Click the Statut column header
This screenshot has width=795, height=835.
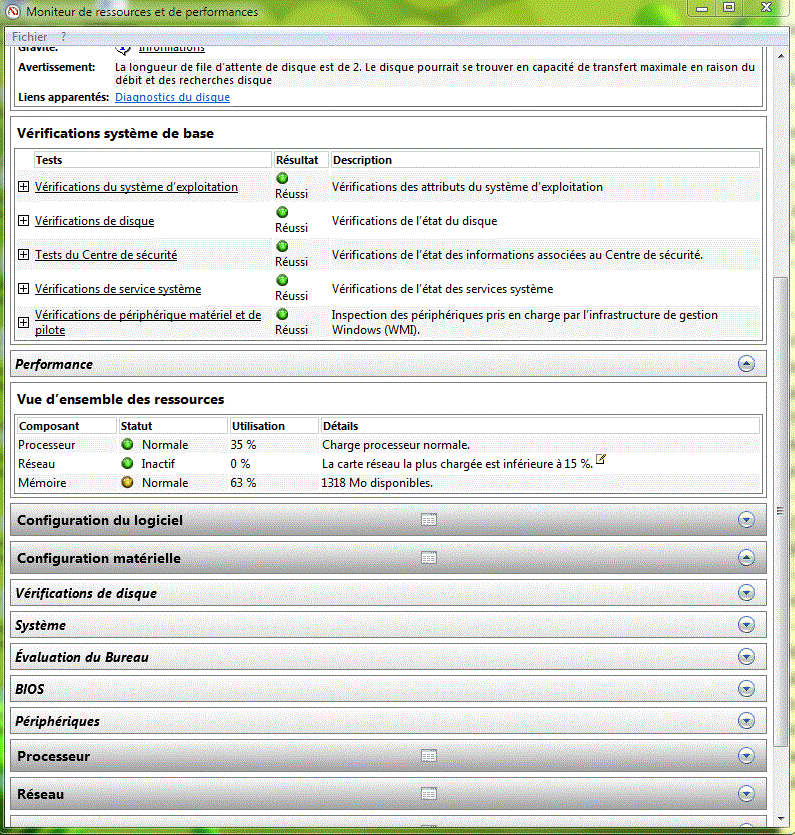click(173, 426)
